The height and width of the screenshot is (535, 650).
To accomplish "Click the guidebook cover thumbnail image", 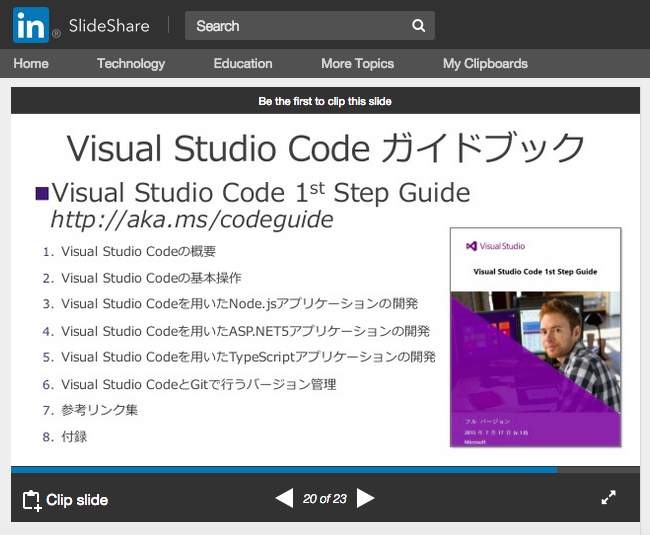I will pos(536,337).
